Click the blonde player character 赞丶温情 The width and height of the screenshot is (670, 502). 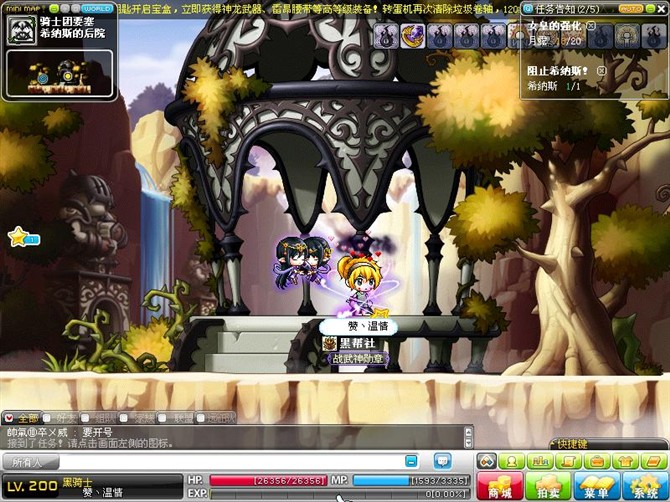pos(360,284)
